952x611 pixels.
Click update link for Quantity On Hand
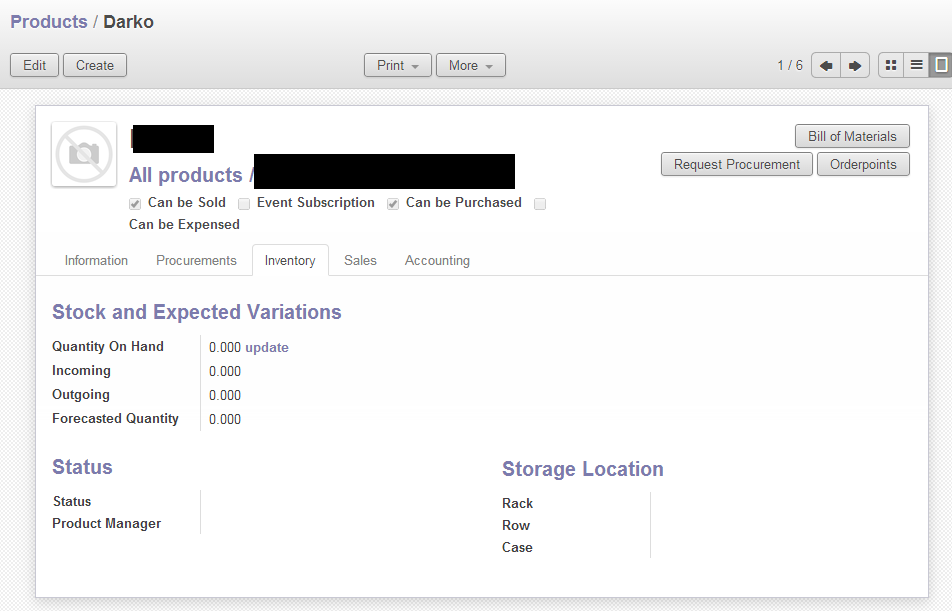click(x=267, y=347)
